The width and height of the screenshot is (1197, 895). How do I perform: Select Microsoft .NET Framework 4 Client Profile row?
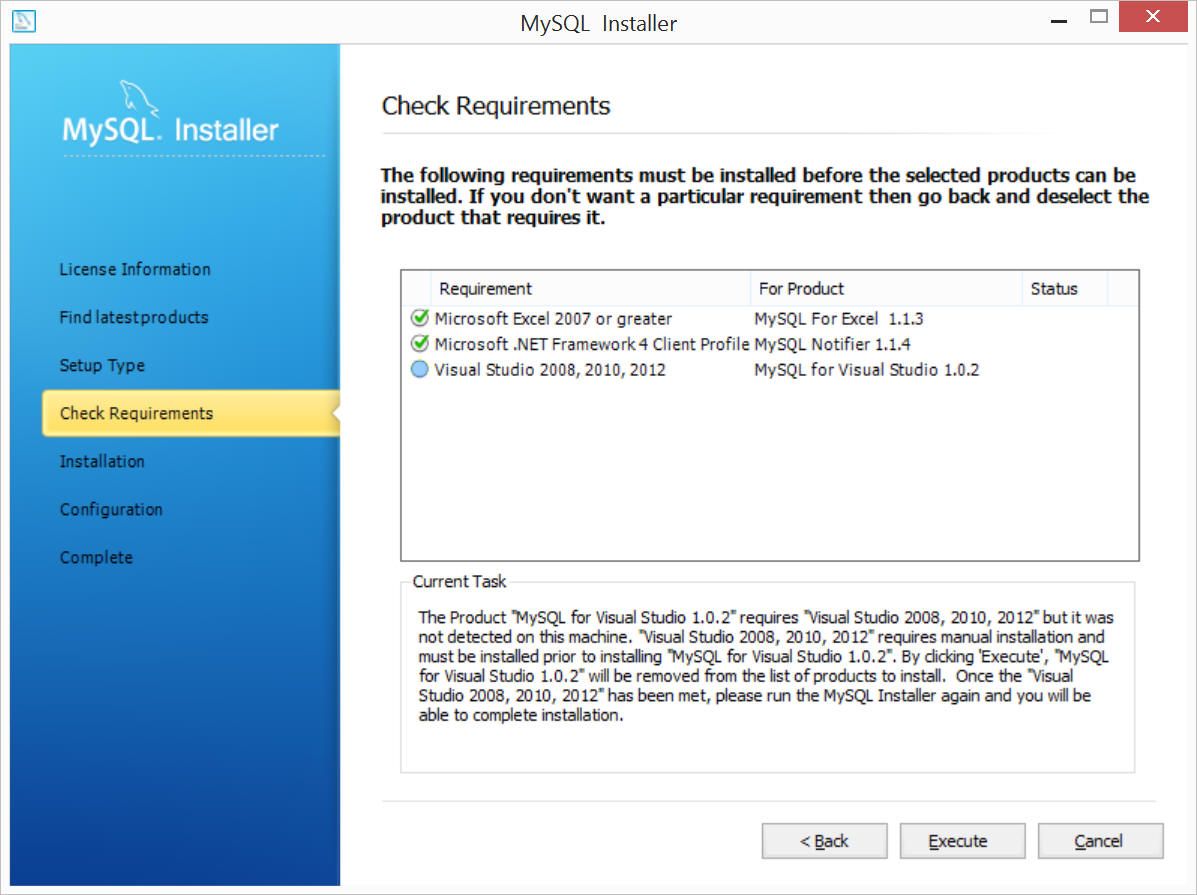(770, 344)
